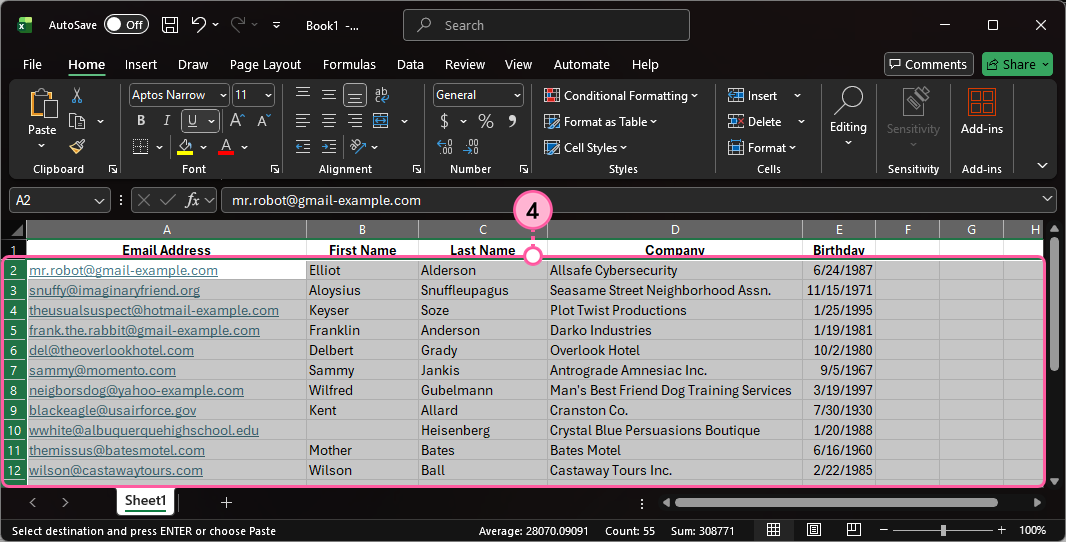Toggle Center horizontal alignment
Image resolution: width=1066 pixels, height=542 pixels.
(329, 121)
